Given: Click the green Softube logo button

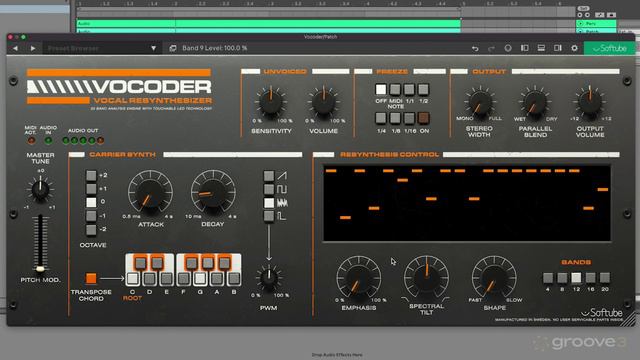Looking at the screenshot, I should (610, 48).
